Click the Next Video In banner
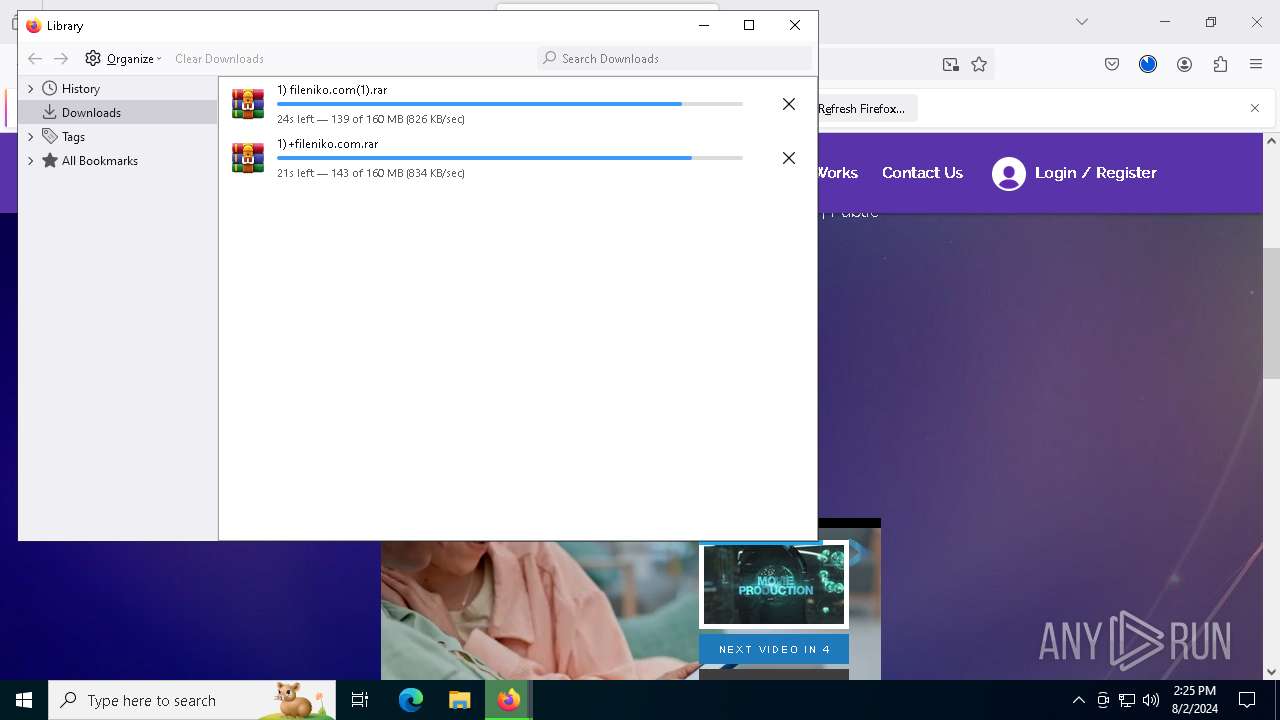The image size is (1280, 720). tap(774, 649)
